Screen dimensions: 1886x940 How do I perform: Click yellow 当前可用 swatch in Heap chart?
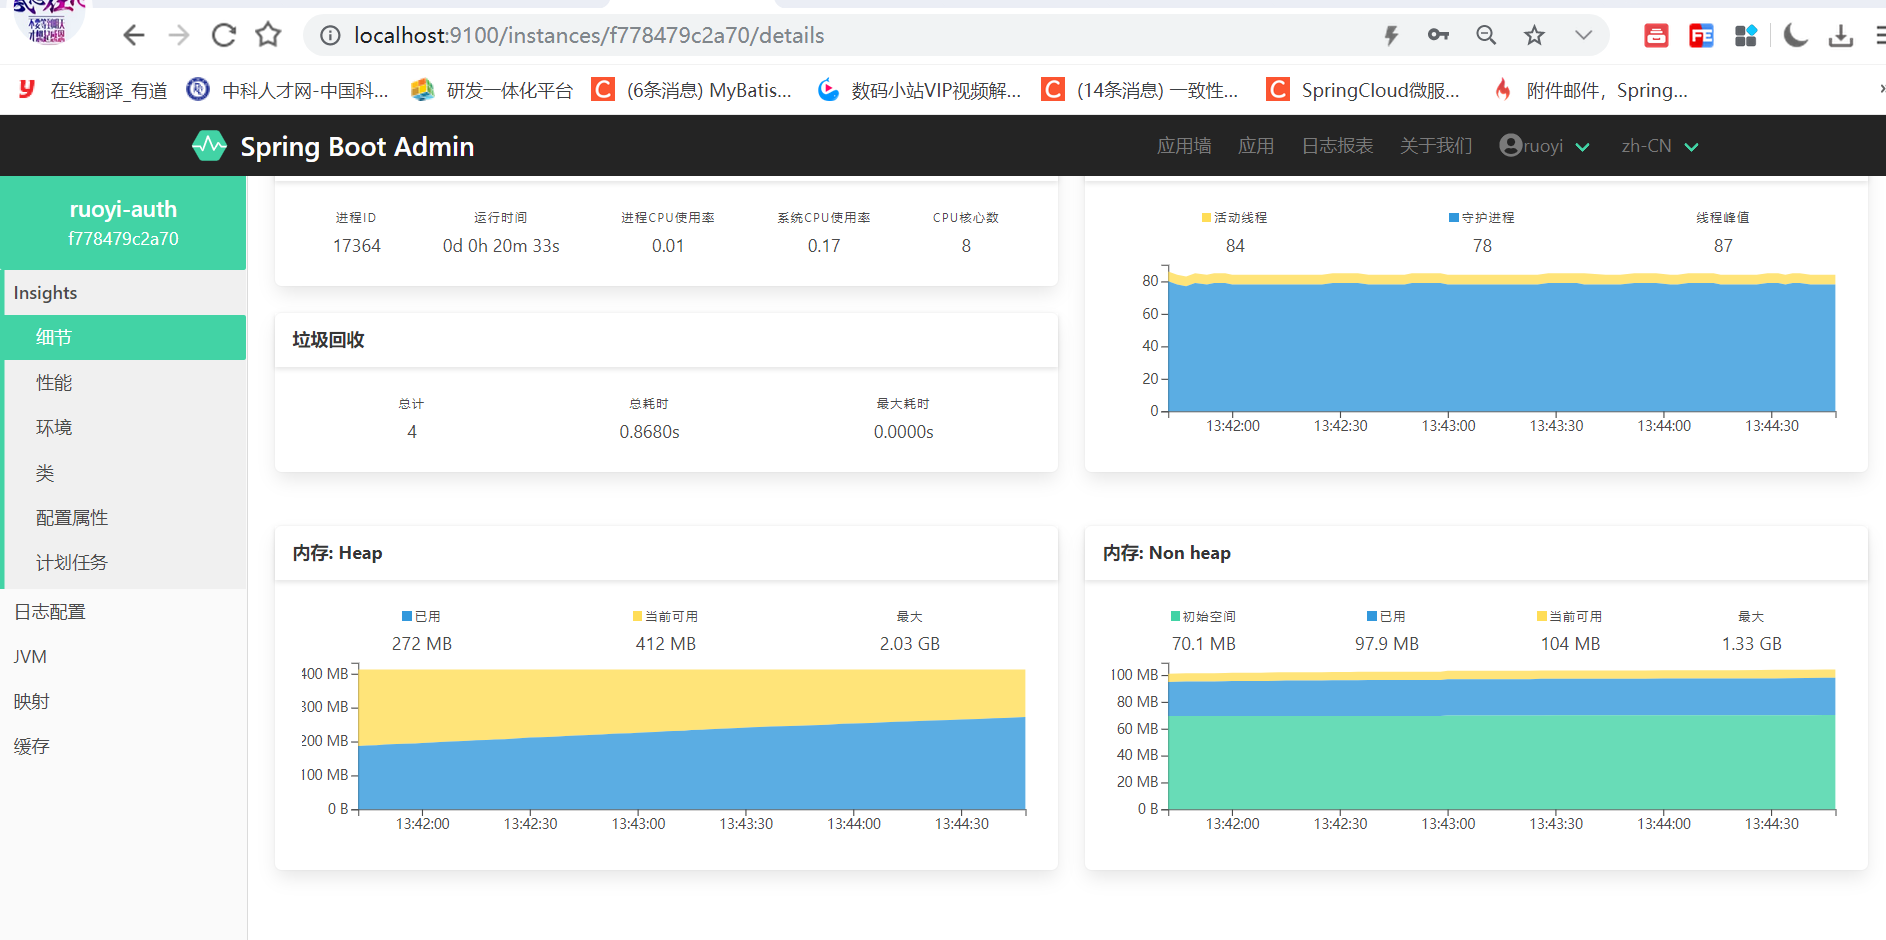[638, 617]
